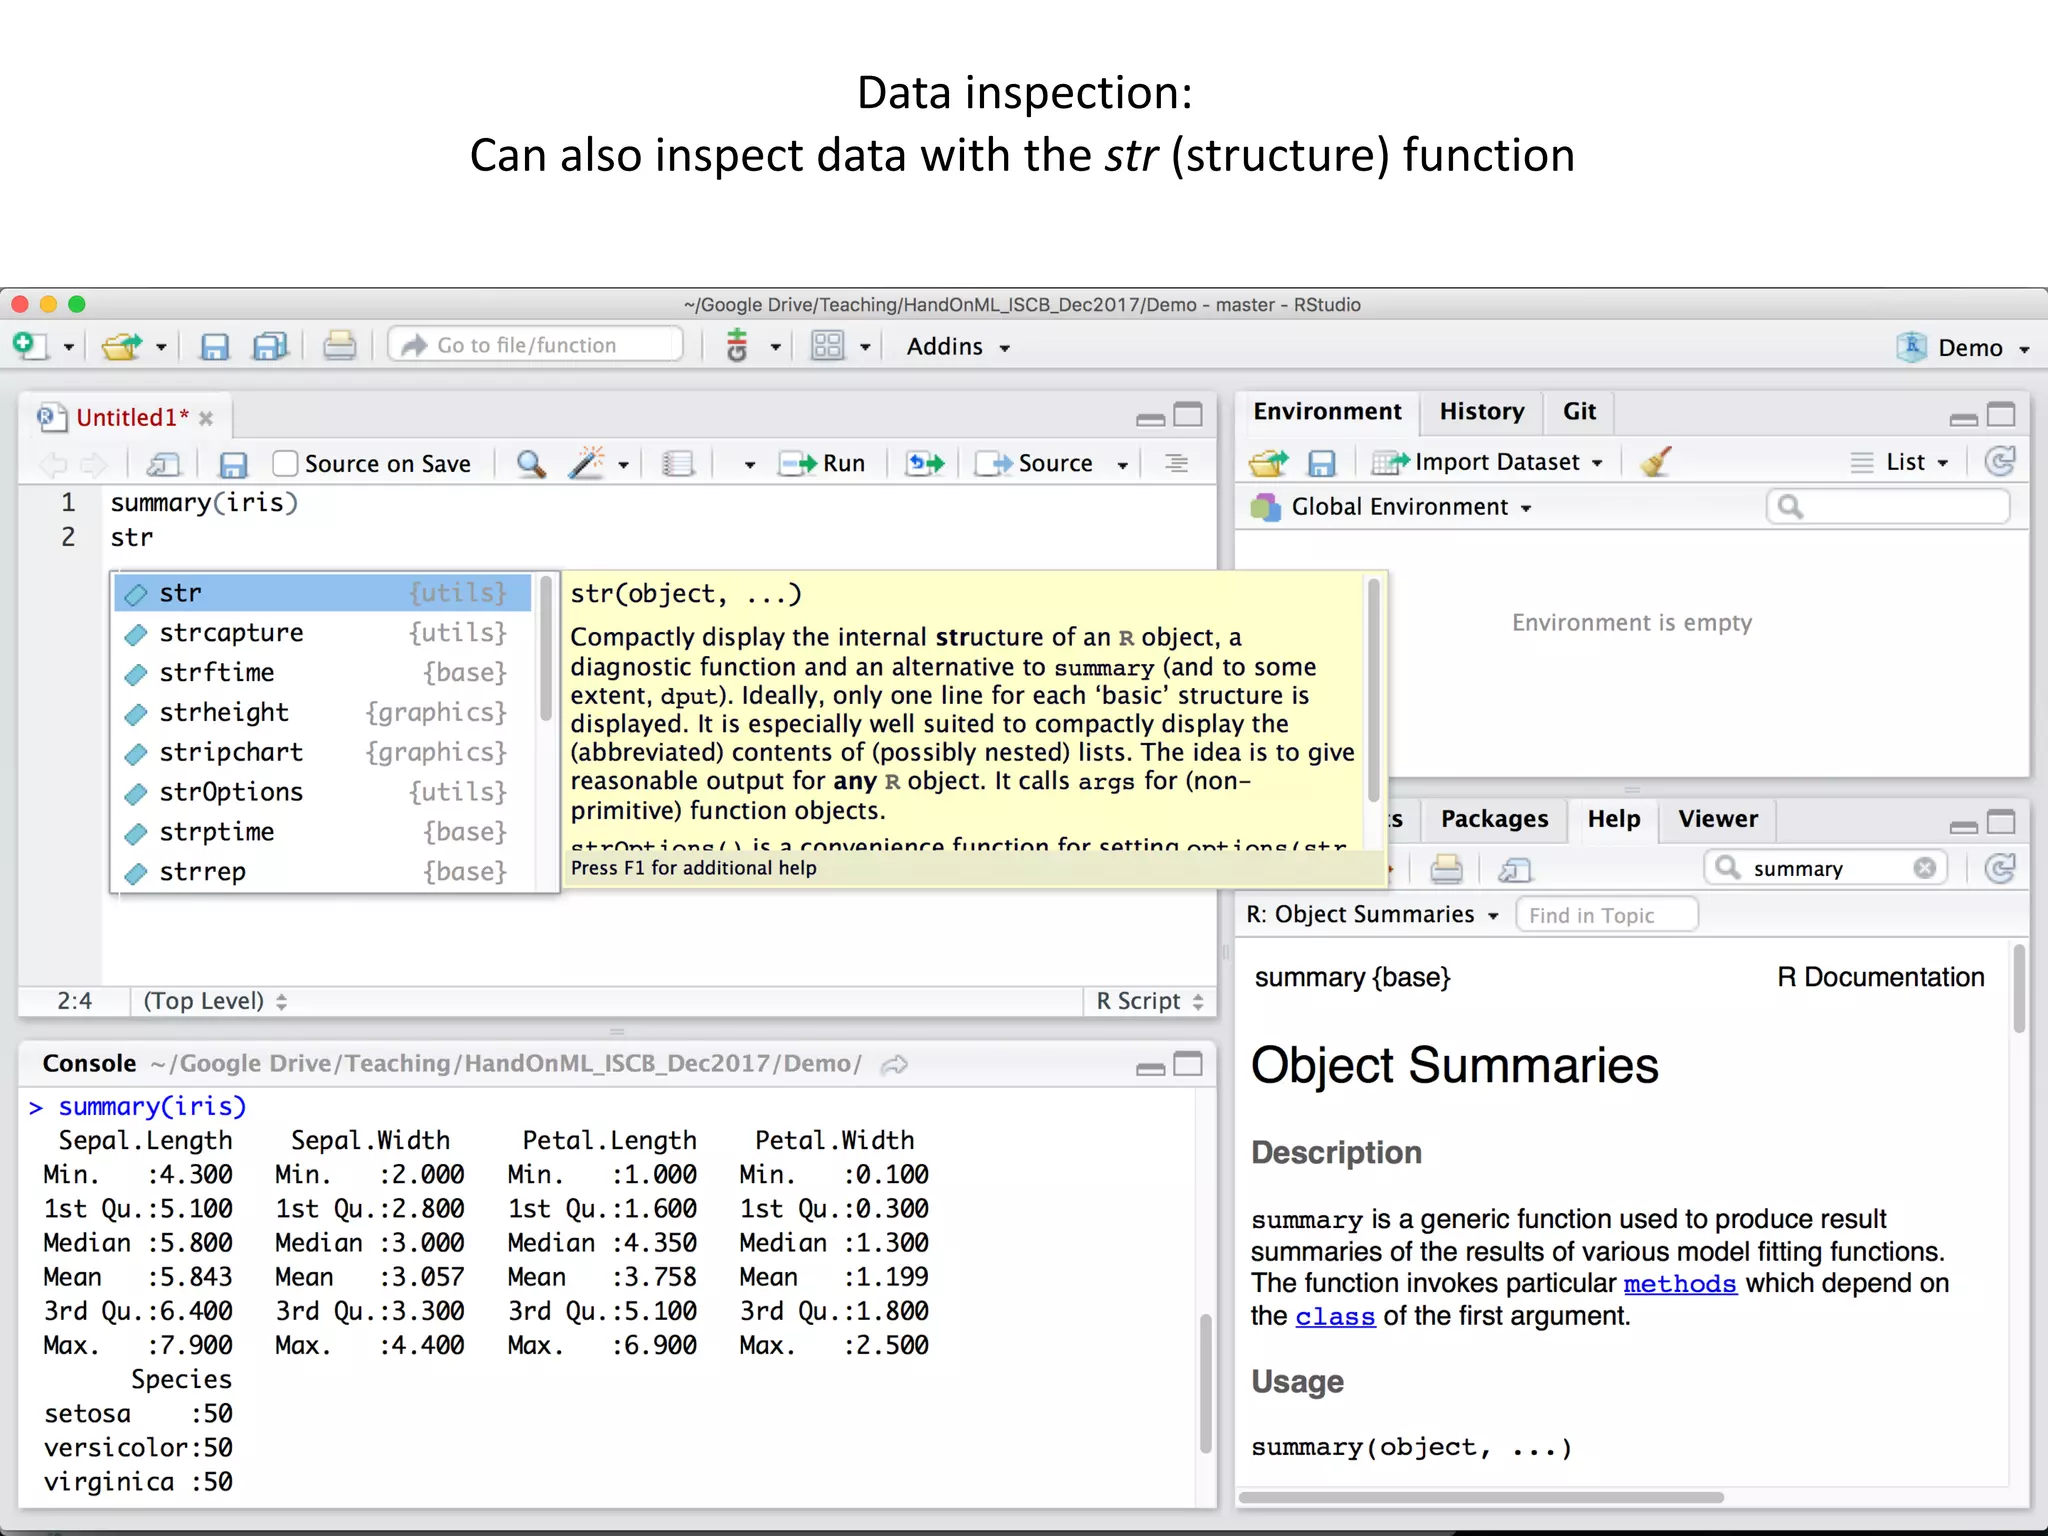Image resolution: width=2048 pixels, height=1536 pixels.
Task: Click the Save All documents icon
Action: 269,346
